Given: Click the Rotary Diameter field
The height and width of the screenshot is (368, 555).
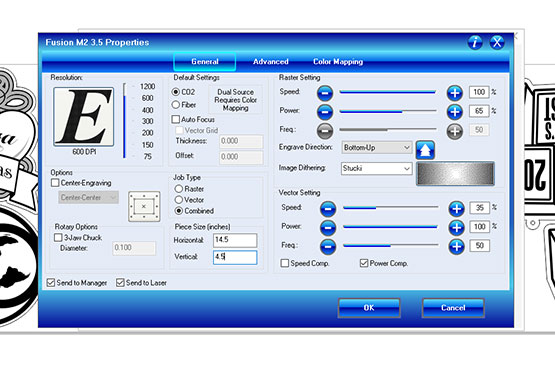Looking at the screenshot, I should (134, 248).
